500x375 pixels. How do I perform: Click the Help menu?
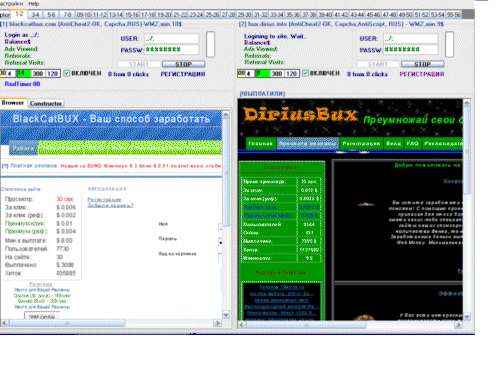click(34, 4)
